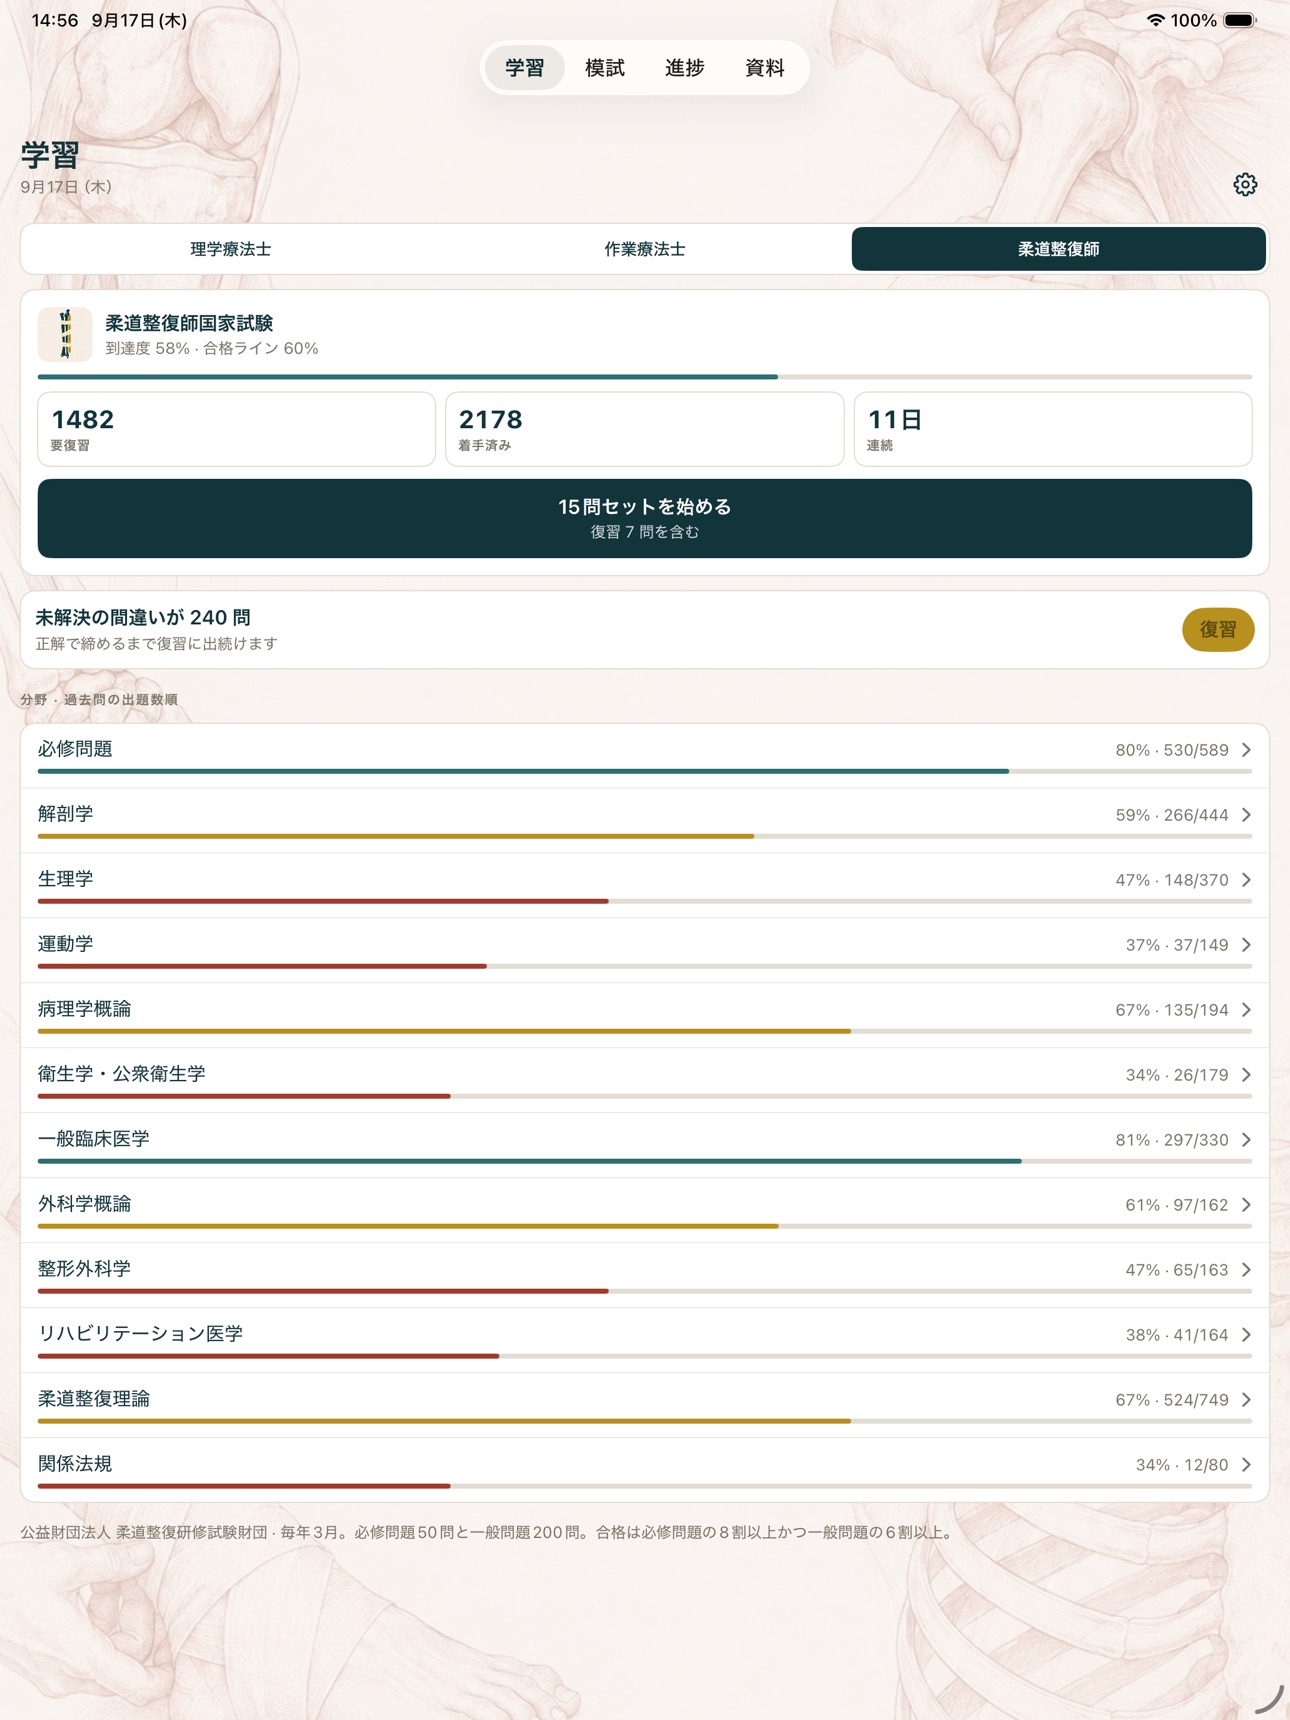Tap the battery status icon

pyautogui.click(x=1239, y=20)
